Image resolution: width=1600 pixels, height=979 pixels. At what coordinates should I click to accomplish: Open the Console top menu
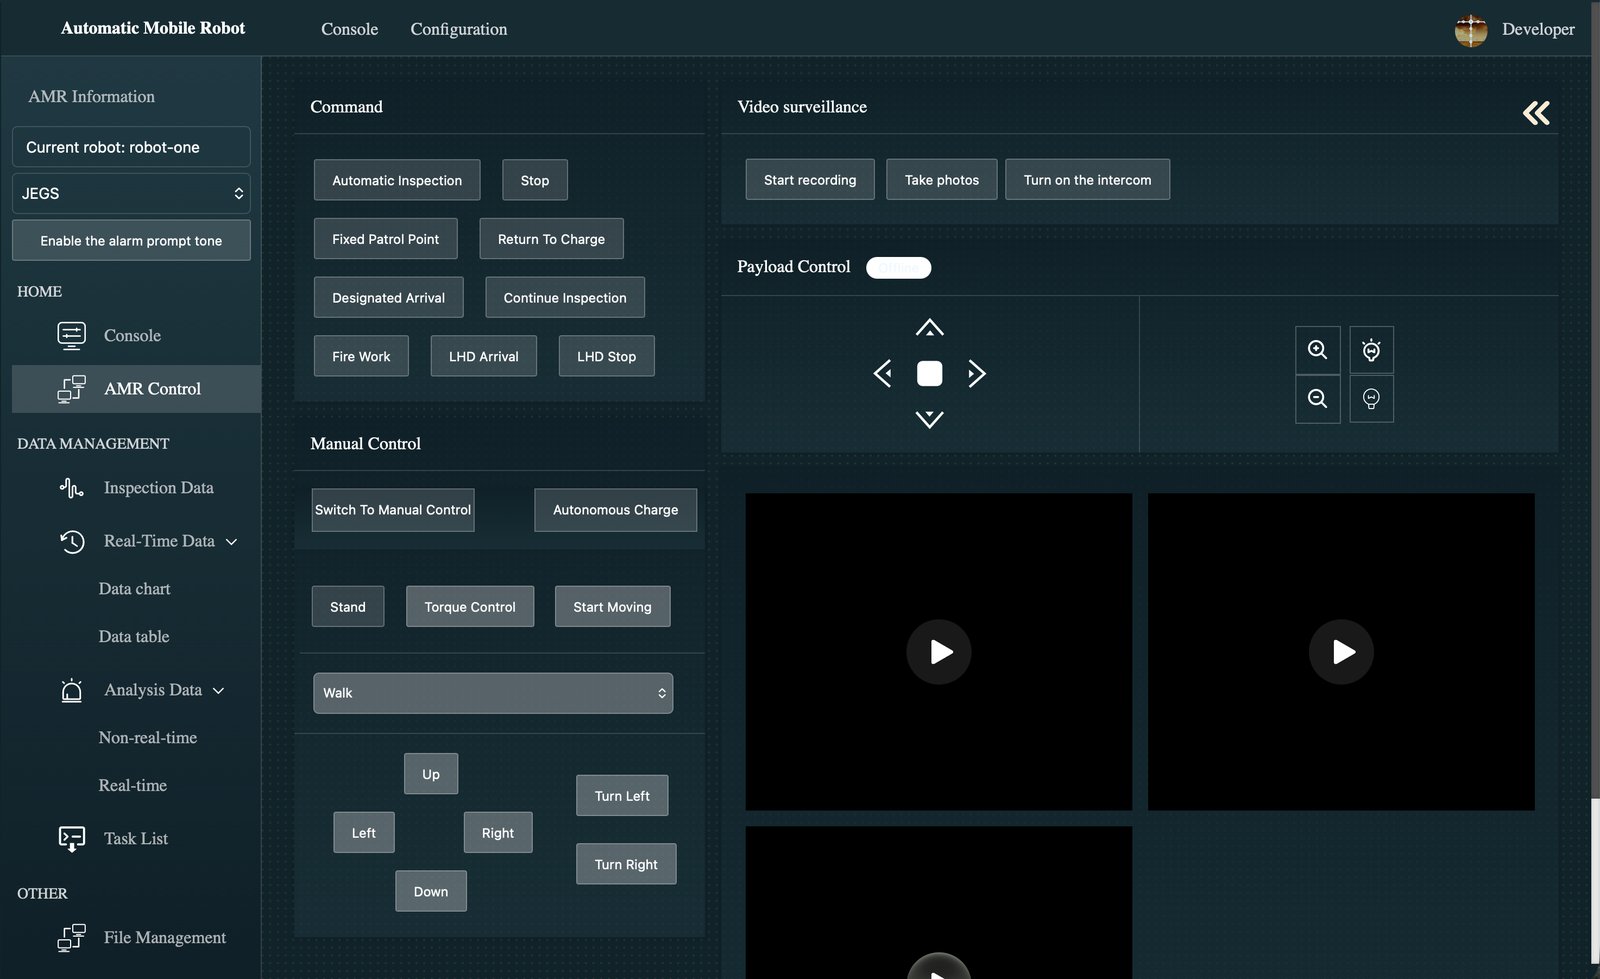(349, 29)
